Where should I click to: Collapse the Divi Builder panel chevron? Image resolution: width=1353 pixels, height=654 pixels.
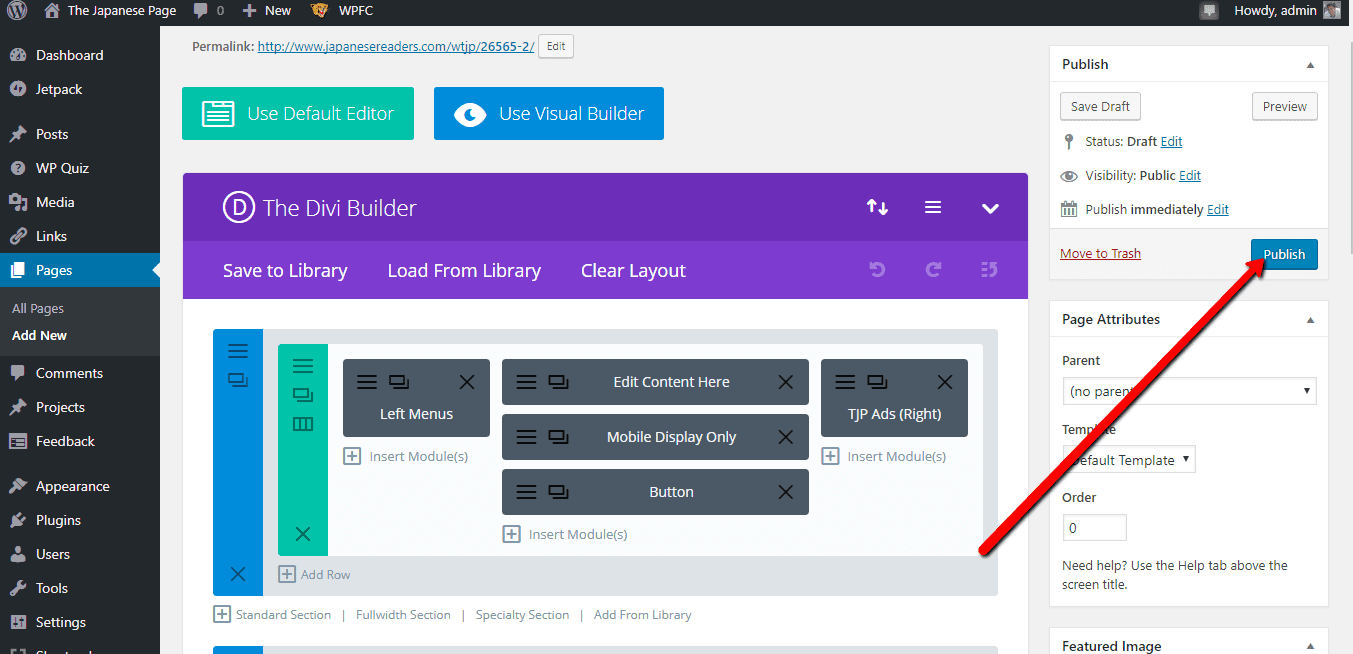(990, 208)
